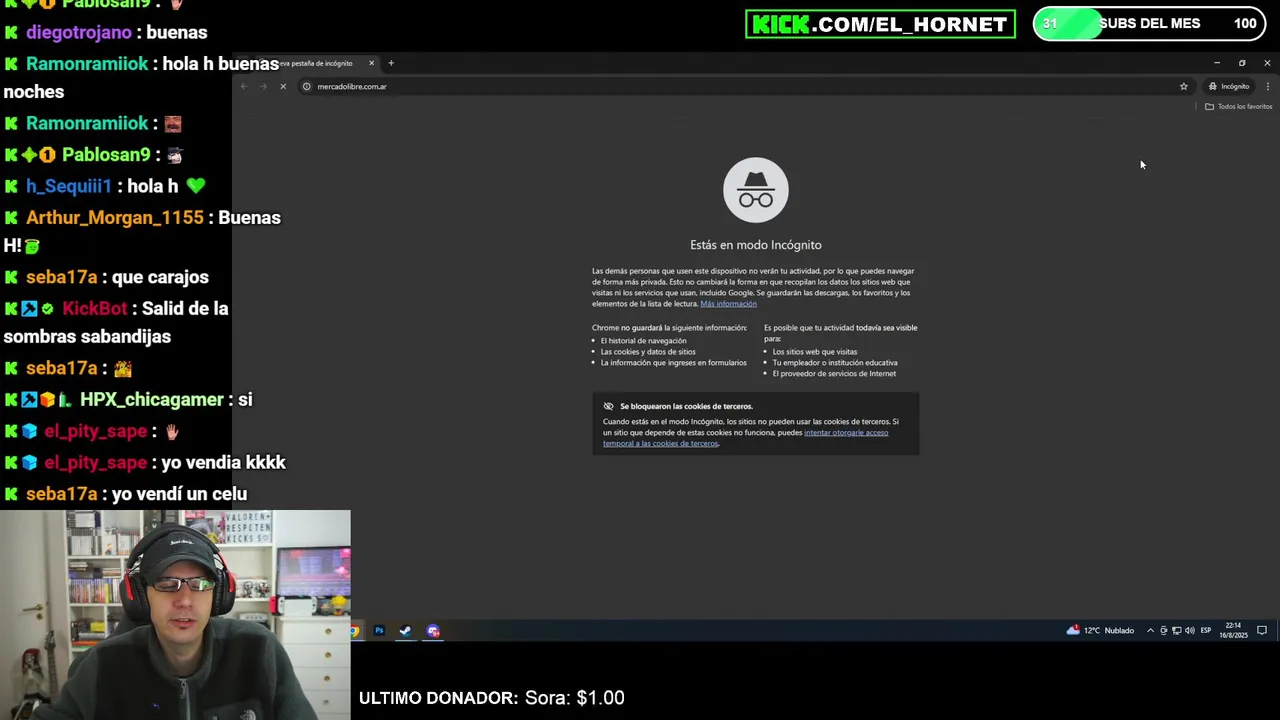This screenshot has height=720, width=1280.
Task: Click the stop loading button in Chrome
Action: pyautogui.click(x=283, y=86)
